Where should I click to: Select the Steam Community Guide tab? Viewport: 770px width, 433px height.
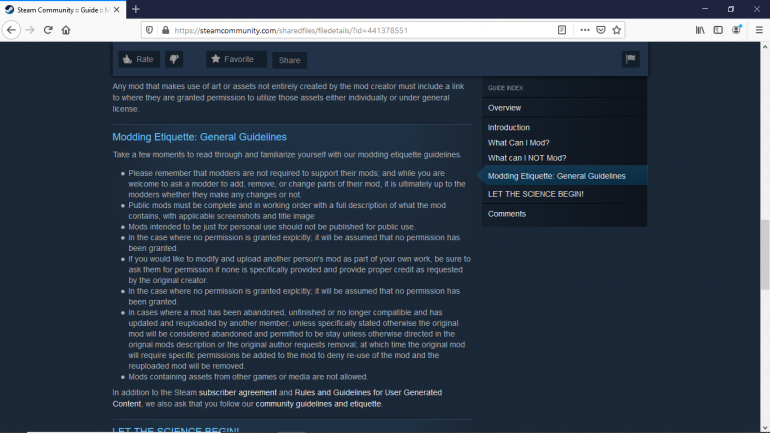coord(63,10)
